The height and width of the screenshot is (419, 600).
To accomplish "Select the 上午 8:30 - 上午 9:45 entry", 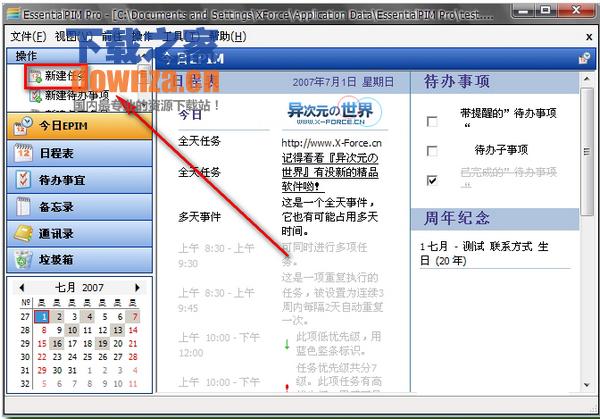I will point(216,300).
